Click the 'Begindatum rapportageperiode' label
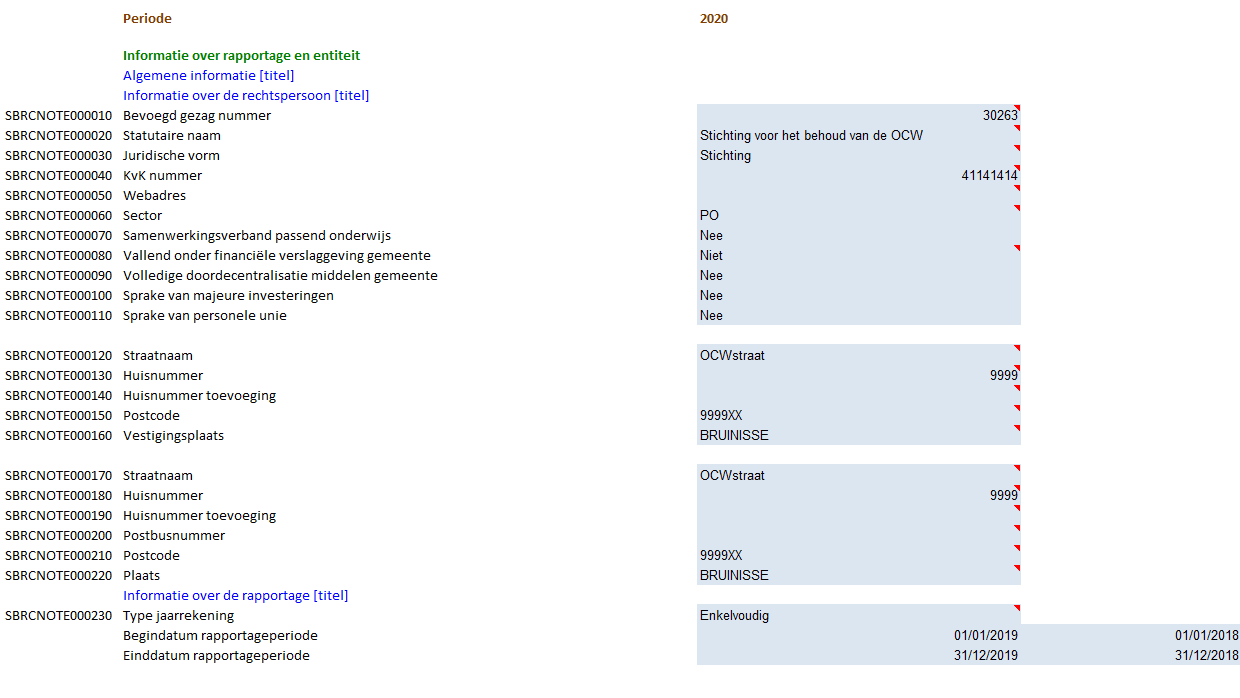1240x698 pixels. (x=220, y=636)
